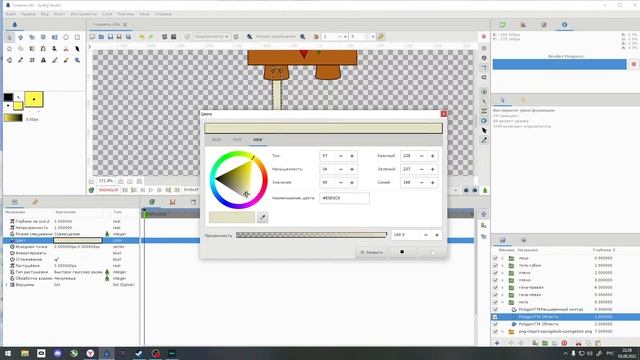The image size is (640, 360).
Task: Expand the topmost лицо layer group
Action: pyautogui.click(x=503, y=258)
